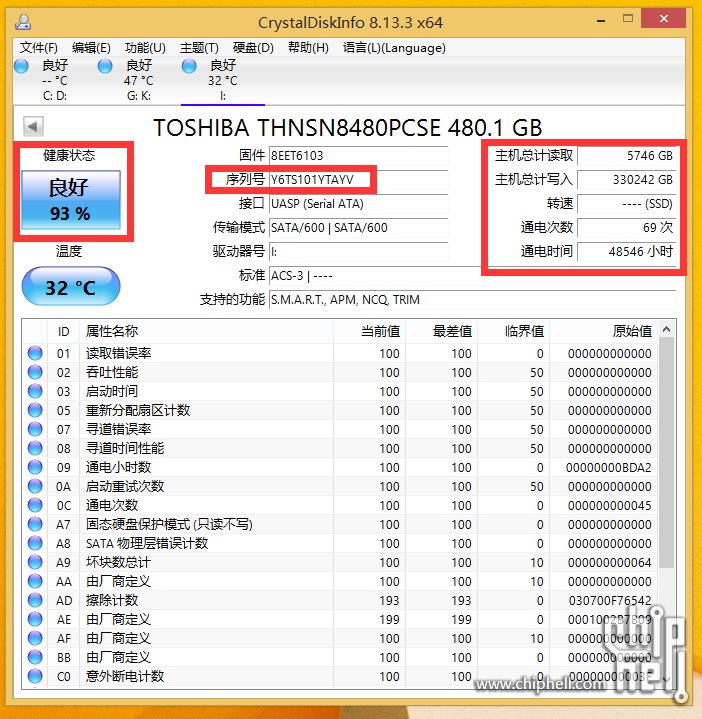Go to previous disk with left arrow
Image resolution: width=702 pixels, height=719 pixels.
pos(33,127)
